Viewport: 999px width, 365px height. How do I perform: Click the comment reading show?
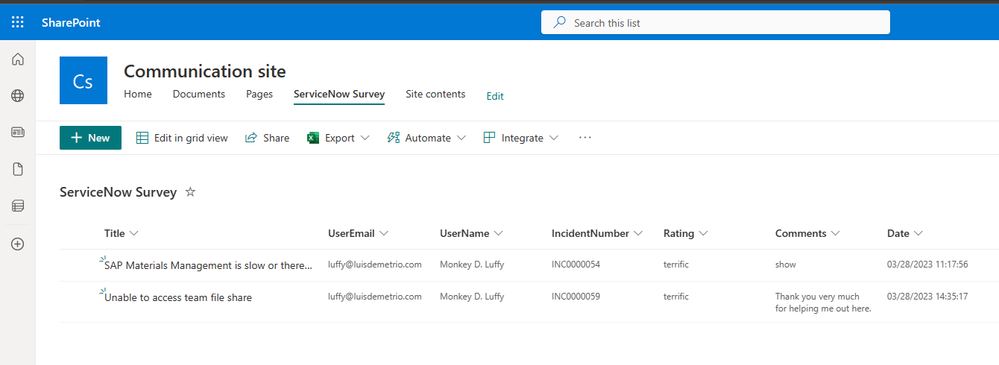coord(786,264)
